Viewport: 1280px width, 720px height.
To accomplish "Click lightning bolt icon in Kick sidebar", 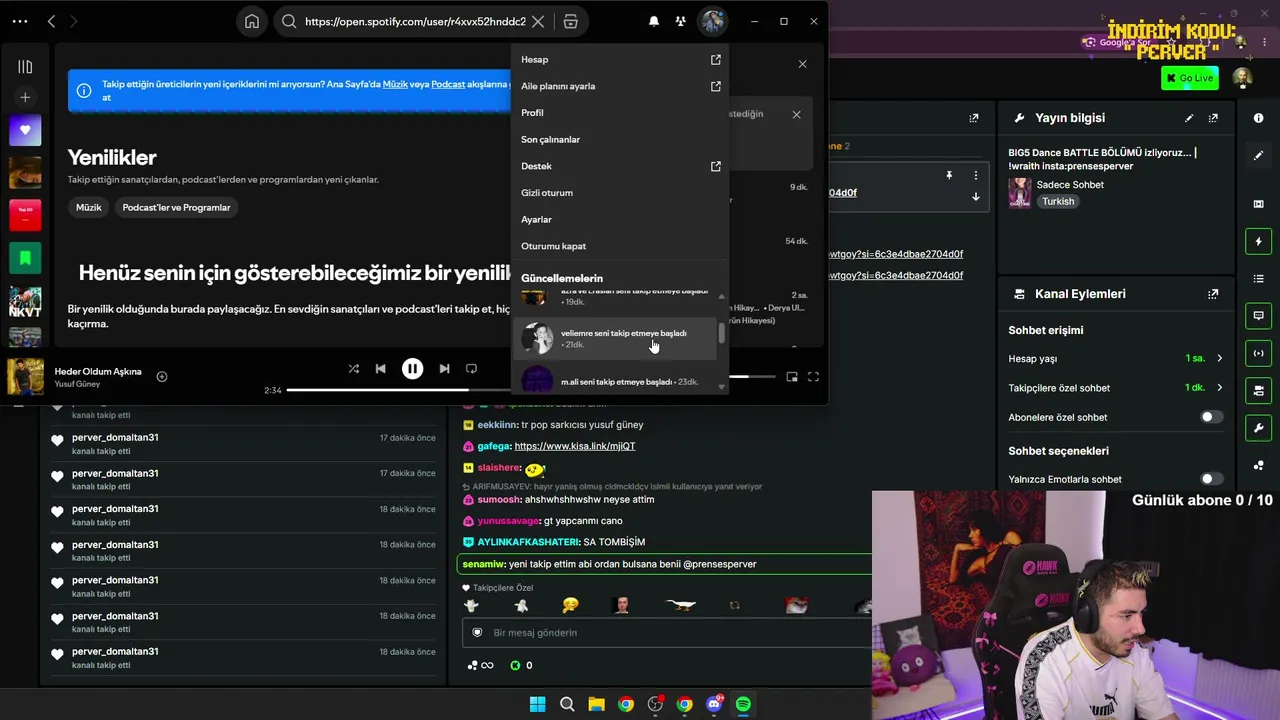I will [x=1258, y=241].
